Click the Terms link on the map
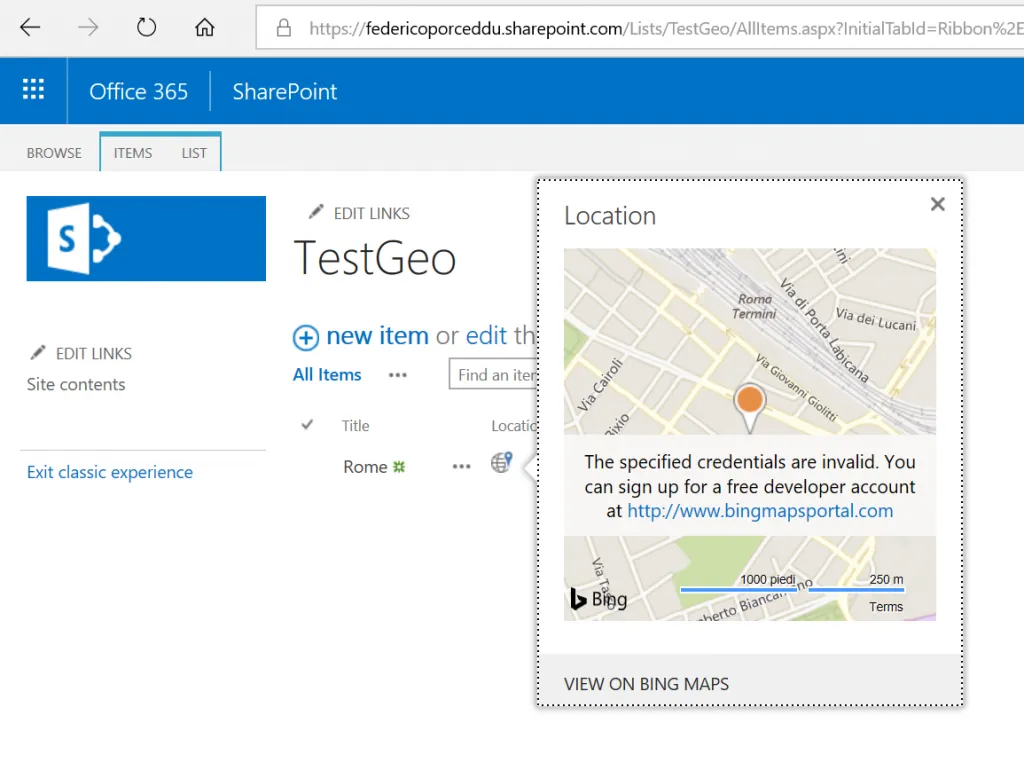 click(x=886, y=607)
